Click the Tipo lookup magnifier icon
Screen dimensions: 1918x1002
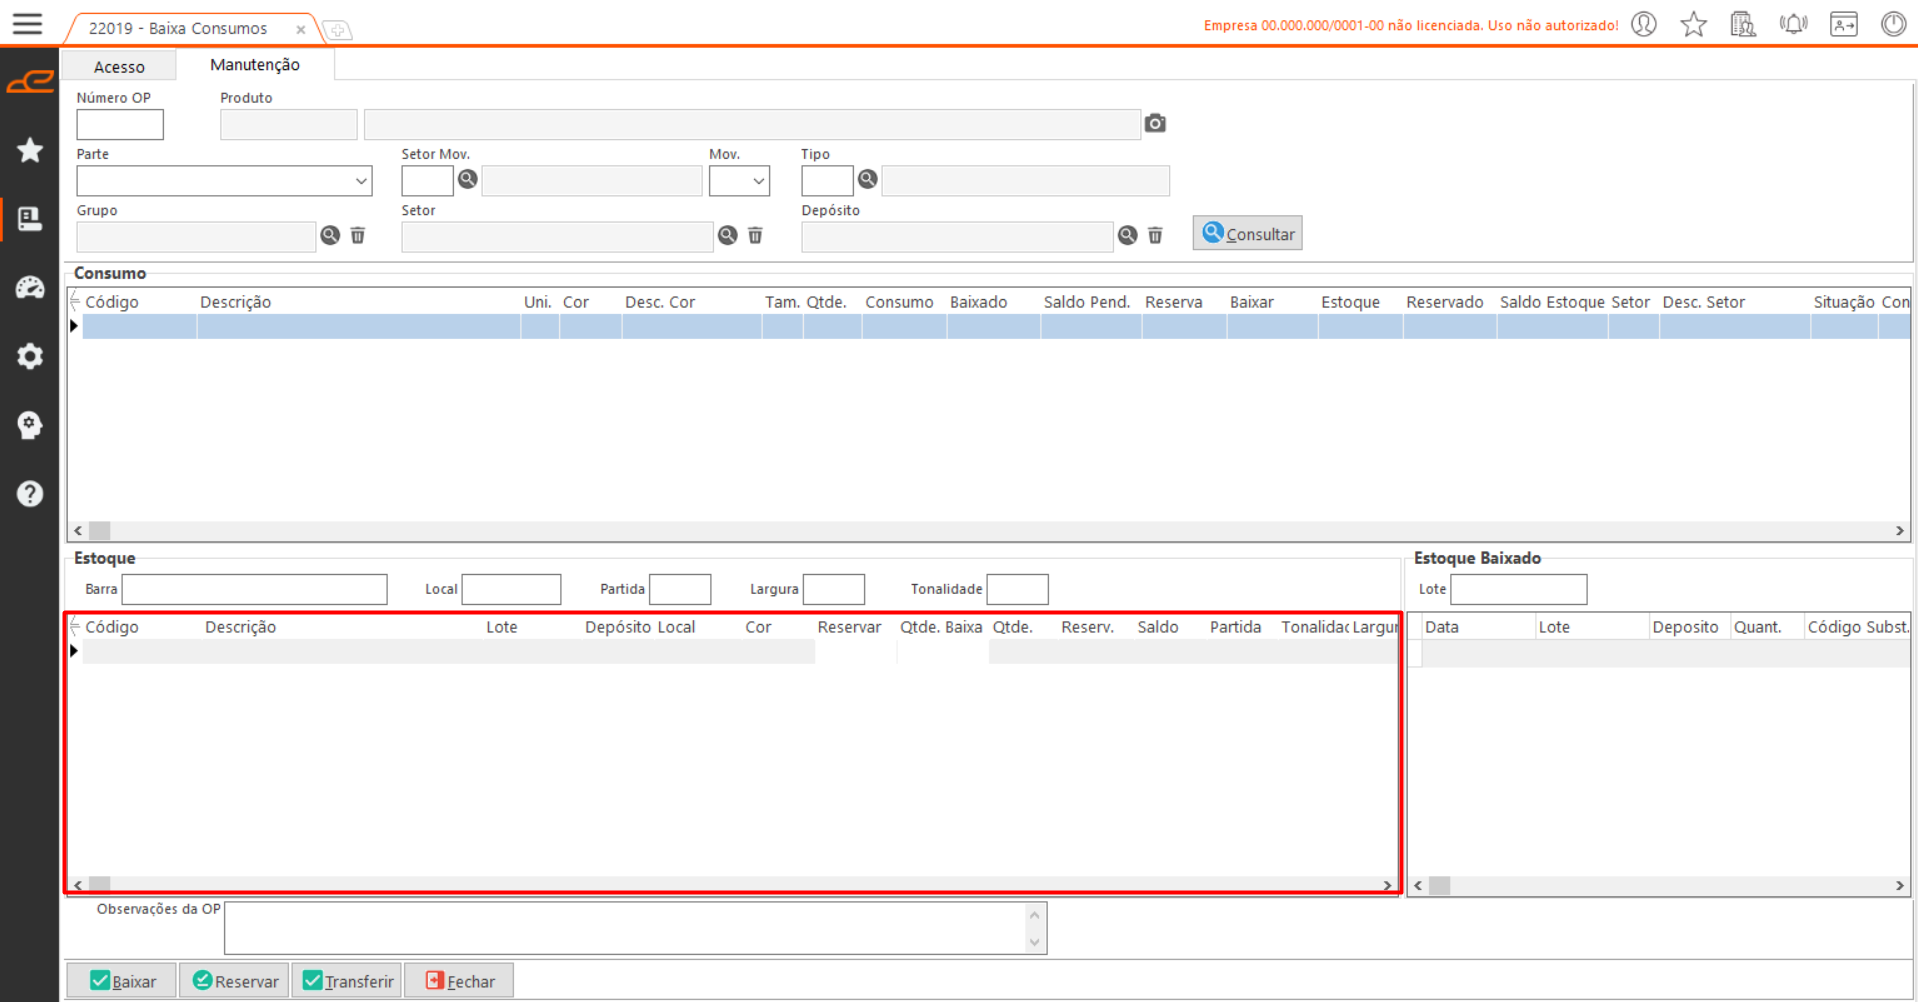[x=867, y=179]
